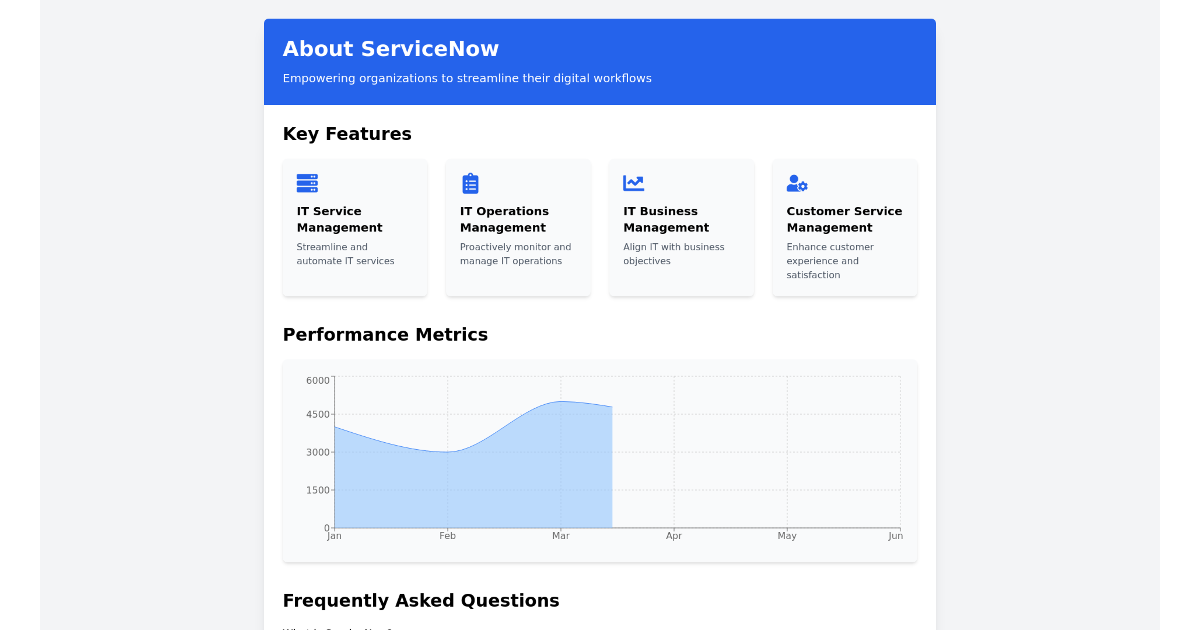The height and width of the screenshot is (630, 1200).
Task: Expand the What is ServiceNow question
Action: click(x=340, y=628)
